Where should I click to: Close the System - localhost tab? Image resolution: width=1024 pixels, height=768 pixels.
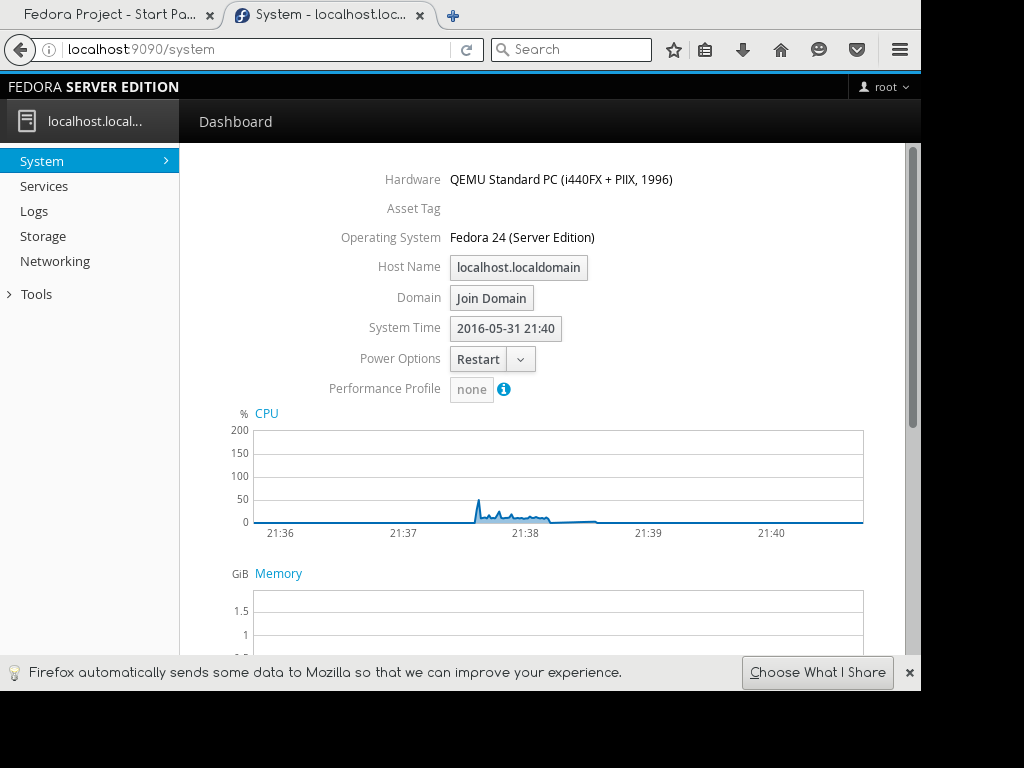(x=421, y=16)
